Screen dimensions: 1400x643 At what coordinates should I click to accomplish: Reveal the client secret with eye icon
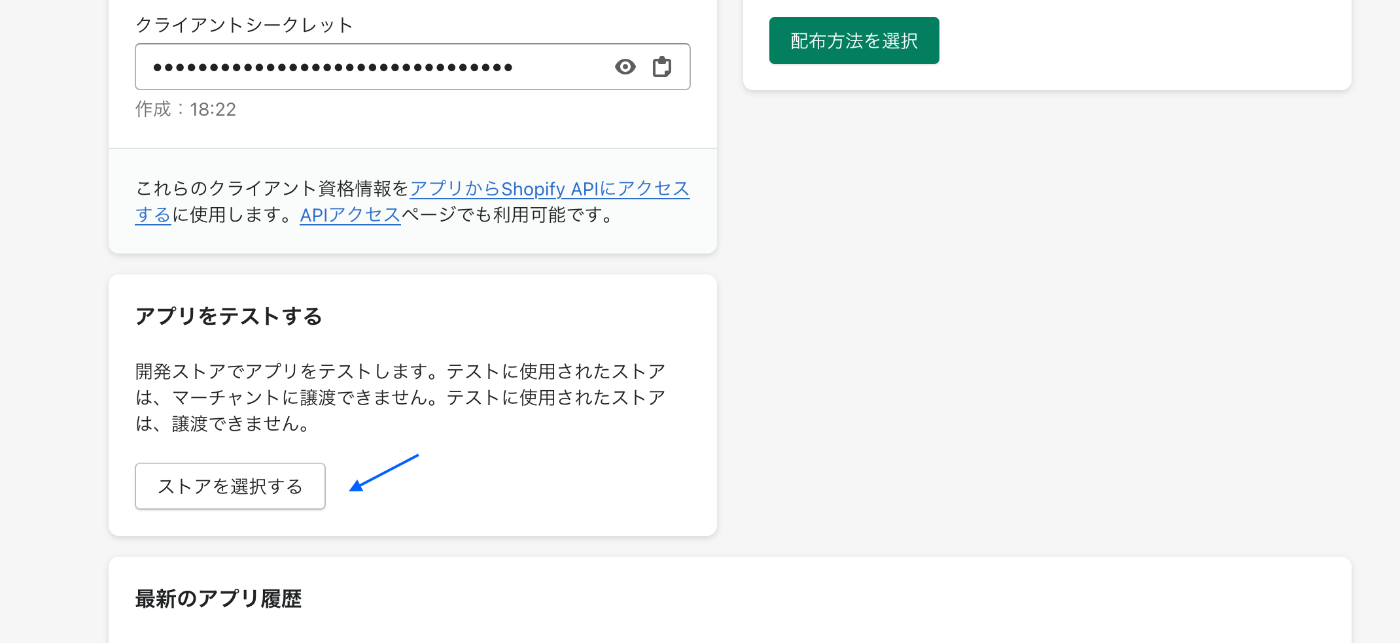[625, 67]
